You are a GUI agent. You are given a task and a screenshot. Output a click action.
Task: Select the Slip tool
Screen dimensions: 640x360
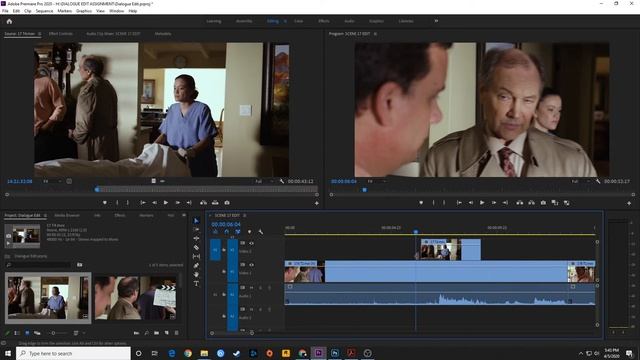point(196,256)
